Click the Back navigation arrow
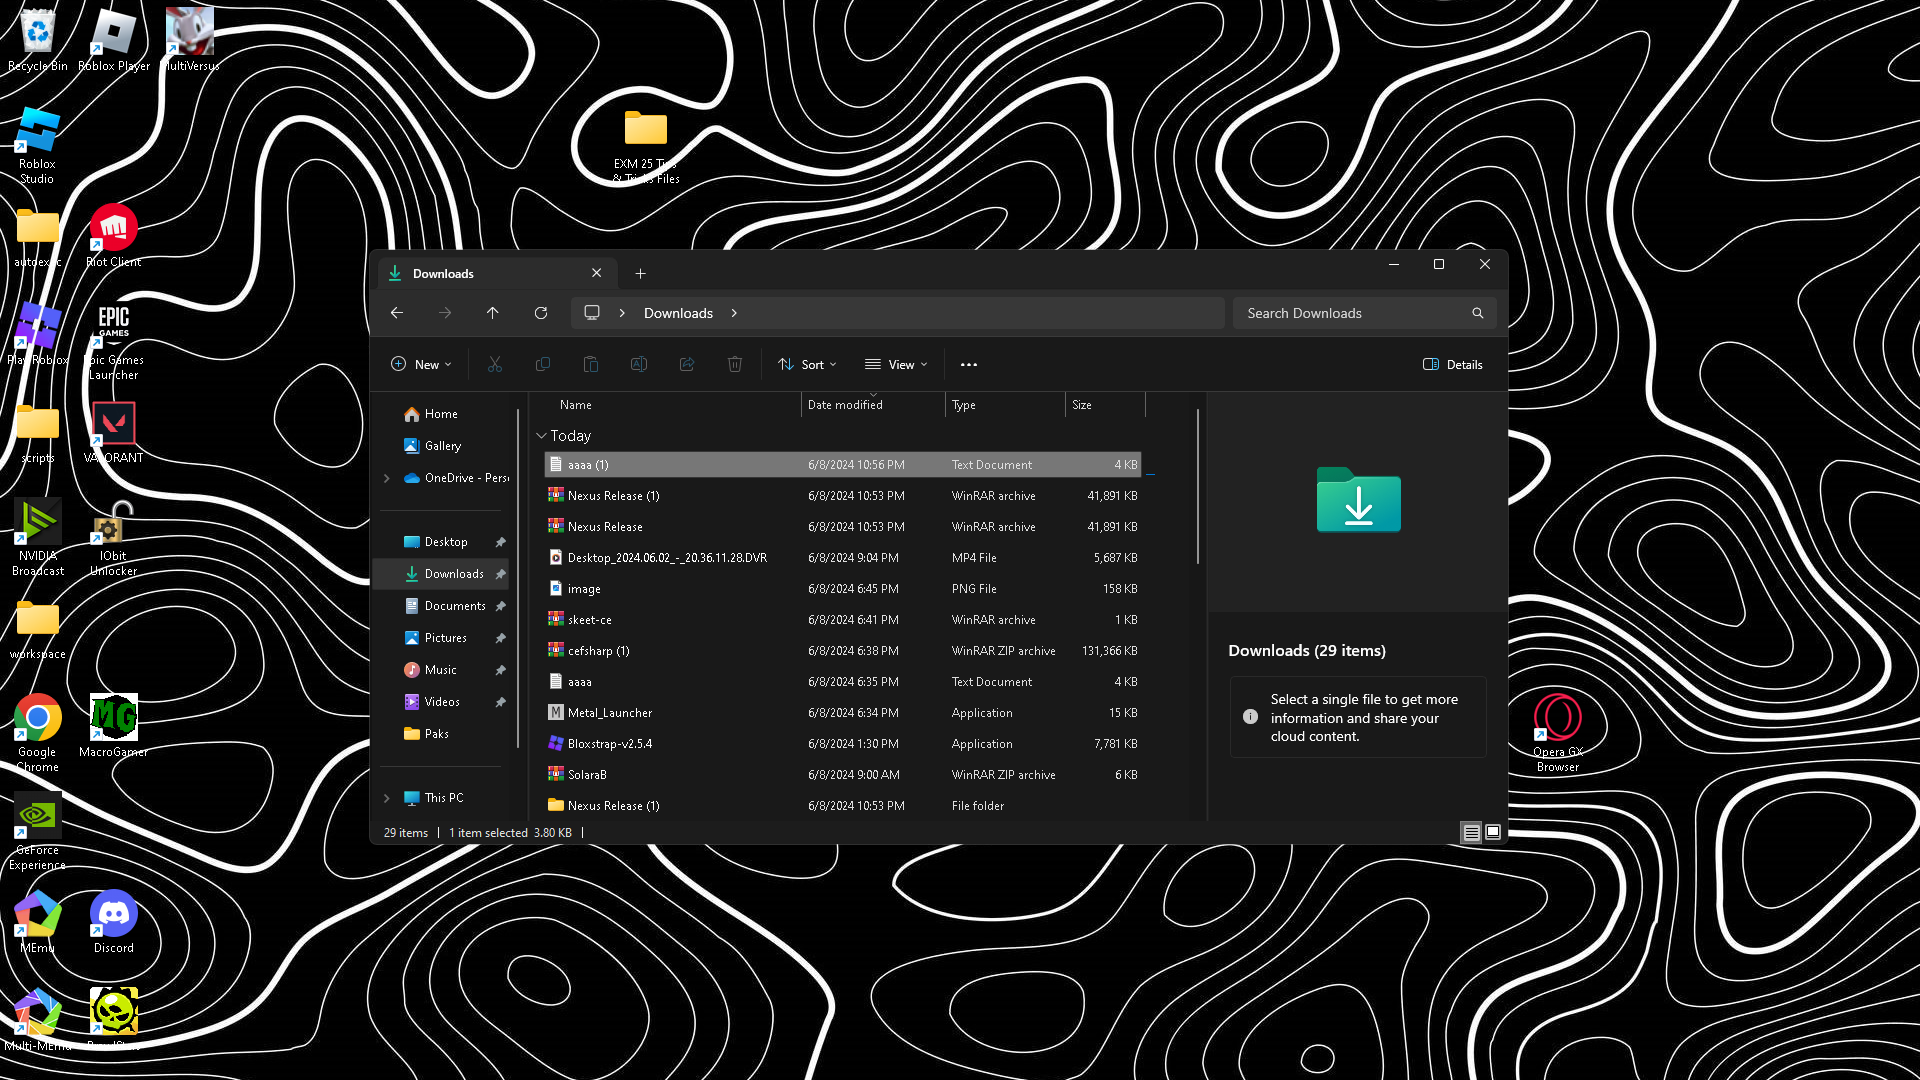Screen dimensions: 1920x1080 (x=397, y=313)
